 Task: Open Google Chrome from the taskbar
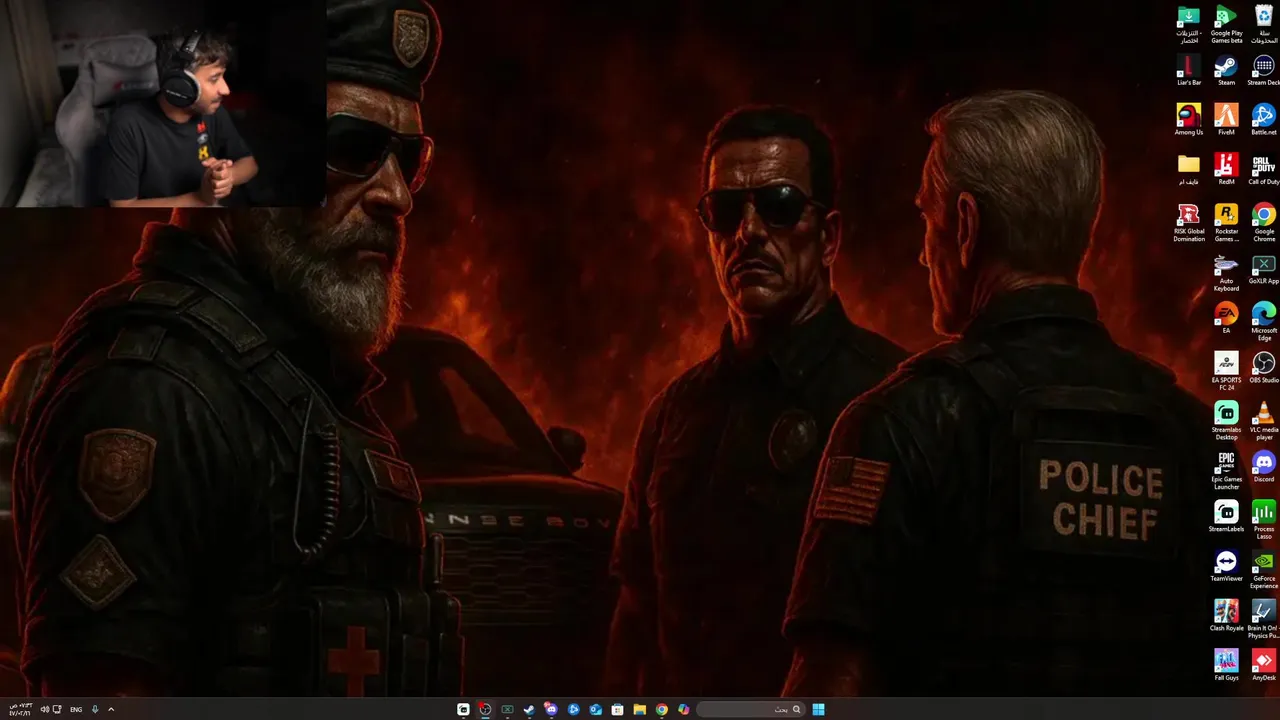[x=662, y=709]
